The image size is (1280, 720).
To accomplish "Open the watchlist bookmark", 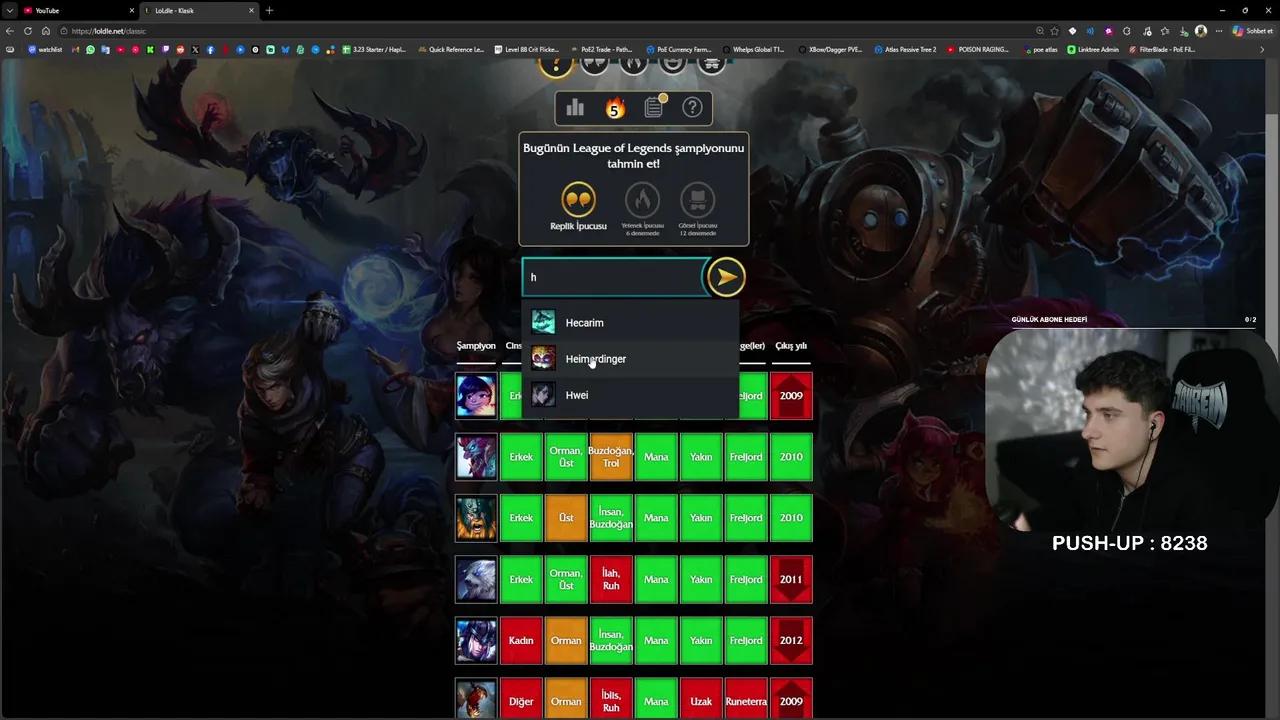I will coord(45,49).
